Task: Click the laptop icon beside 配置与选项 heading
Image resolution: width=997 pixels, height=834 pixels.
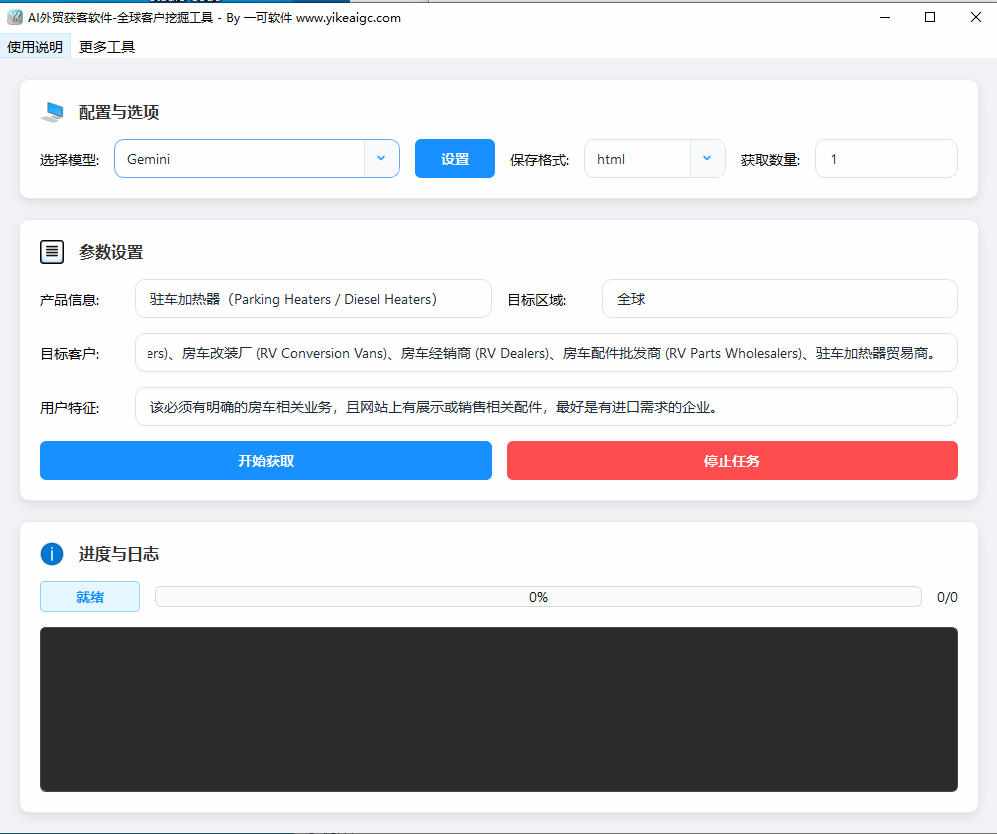Action: coord(52,112)
